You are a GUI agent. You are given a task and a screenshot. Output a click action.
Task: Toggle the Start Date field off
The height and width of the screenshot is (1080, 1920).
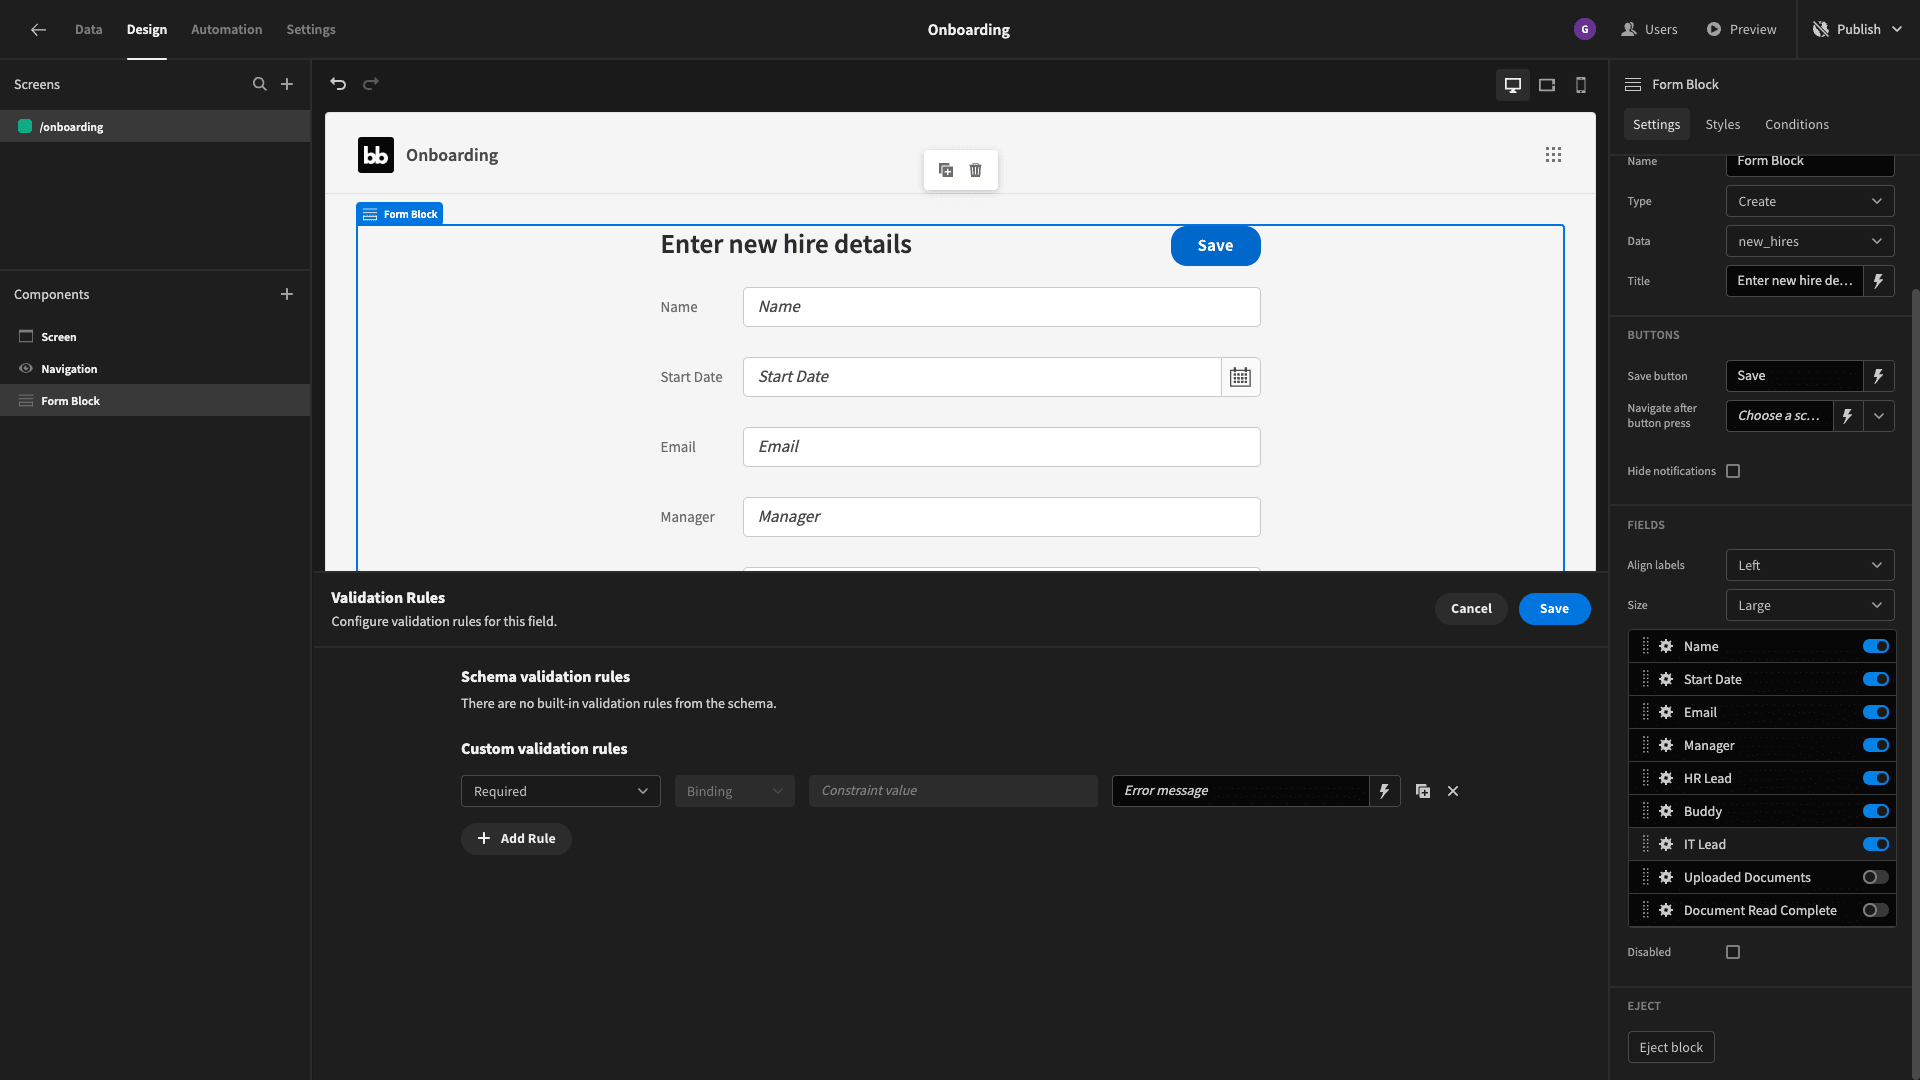click(1876, 680)
